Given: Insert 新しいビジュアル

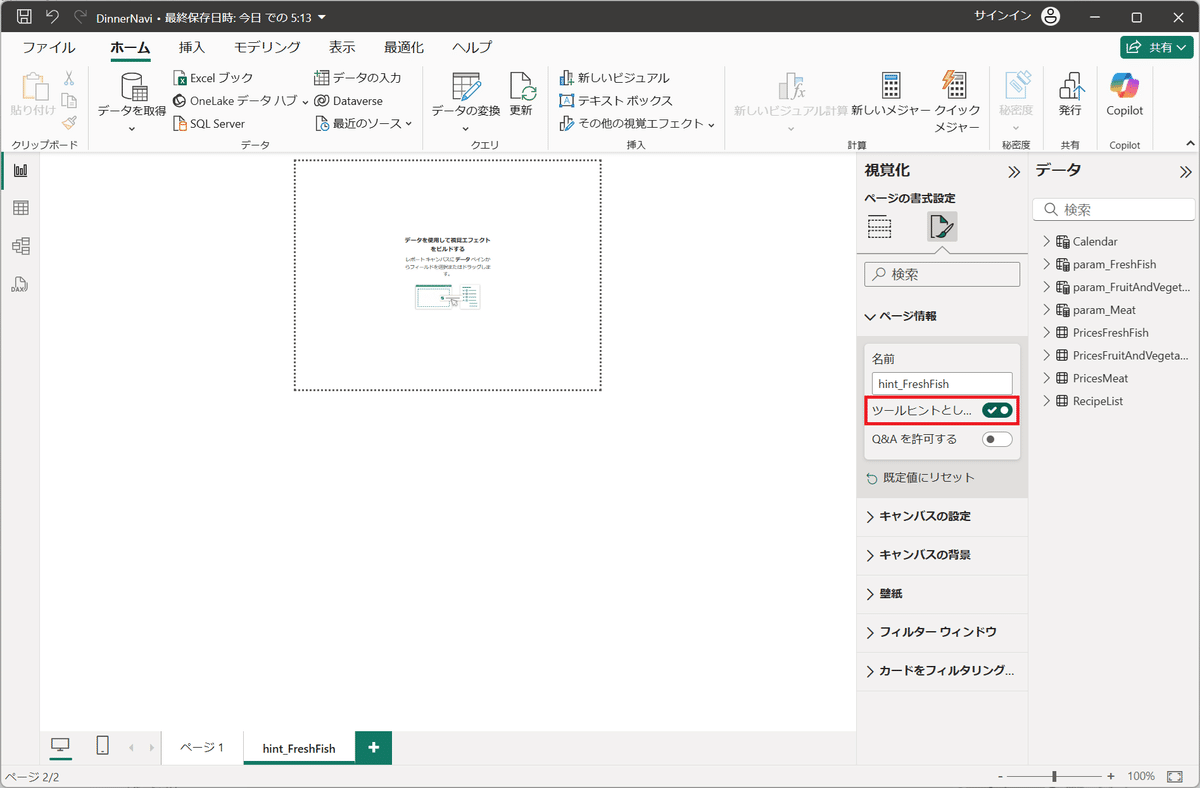Looking at the screenshot, I should (x=614, y=78).
